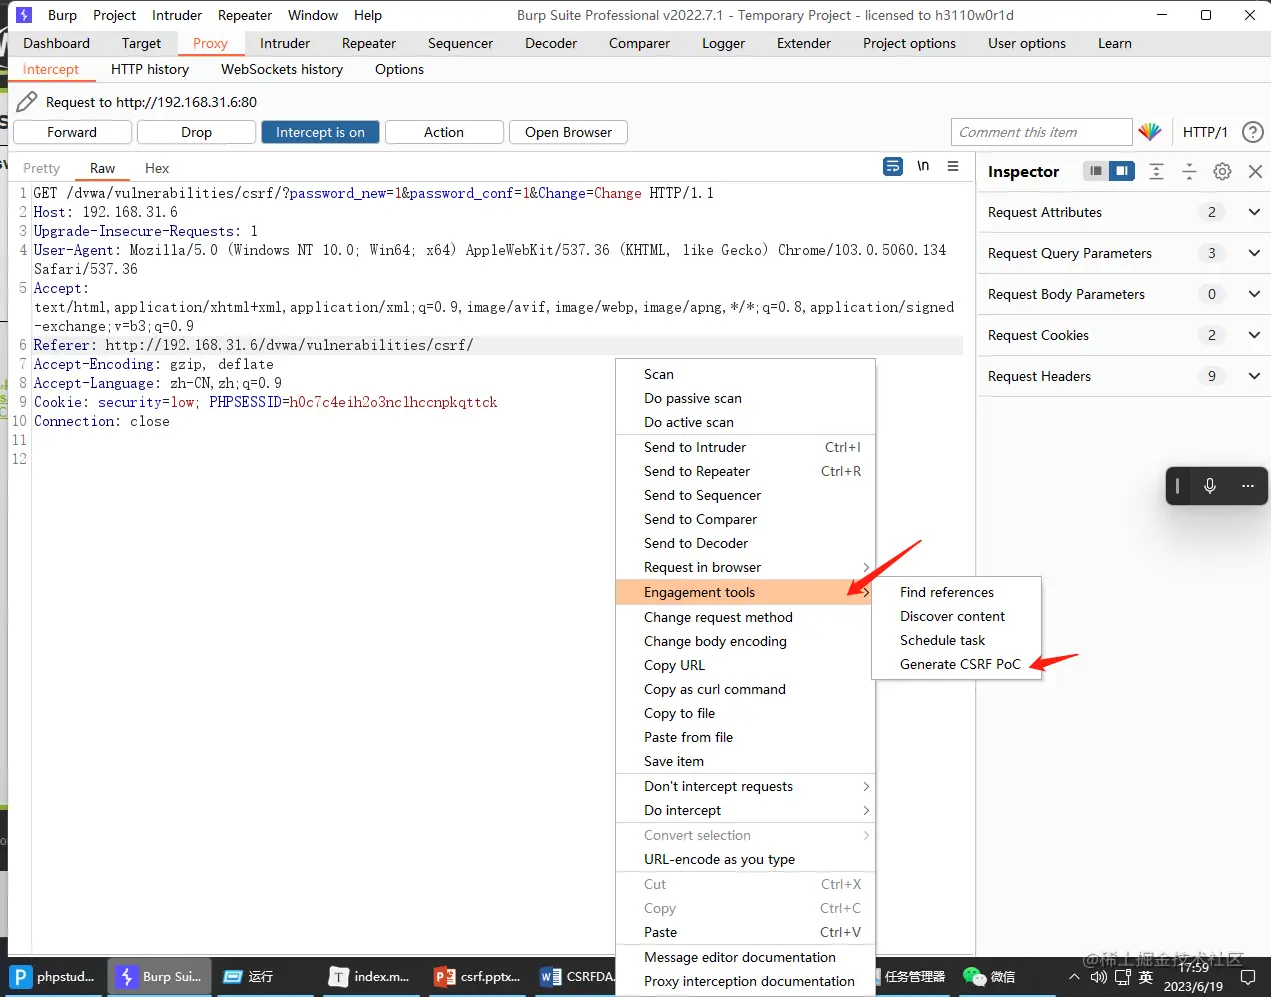Click the network icon in system tray

pos(1122,977)
